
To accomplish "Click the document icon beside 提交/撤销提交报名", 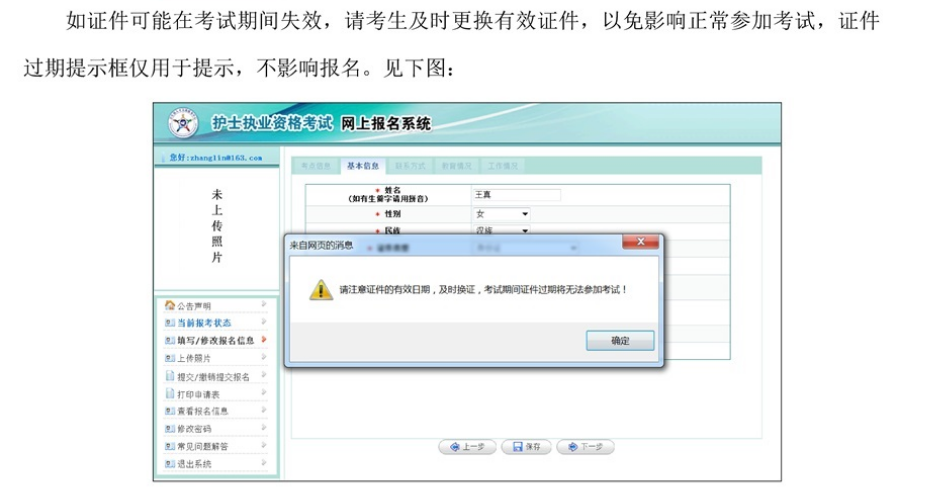I will [x=169, y=376].
